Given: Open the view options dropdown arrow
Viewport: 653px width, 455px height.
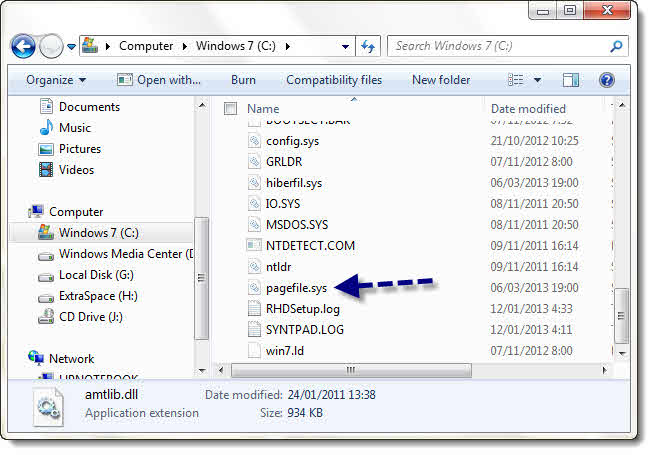Looking at the screenshot, I should [538, 80].
